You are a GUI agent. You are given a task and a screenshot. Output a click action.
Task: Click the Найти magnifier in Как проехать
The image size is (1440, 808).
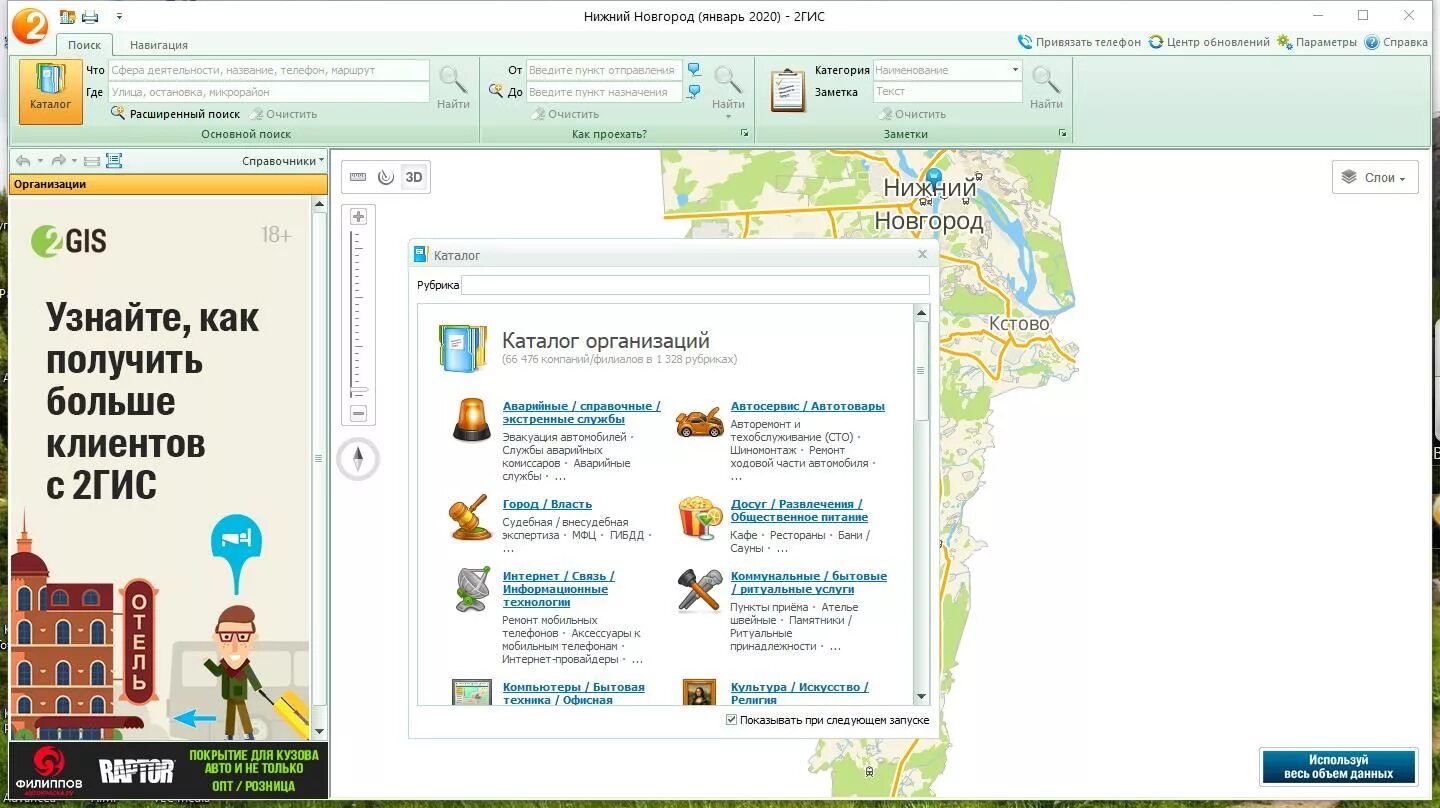[x=728, y=87]
